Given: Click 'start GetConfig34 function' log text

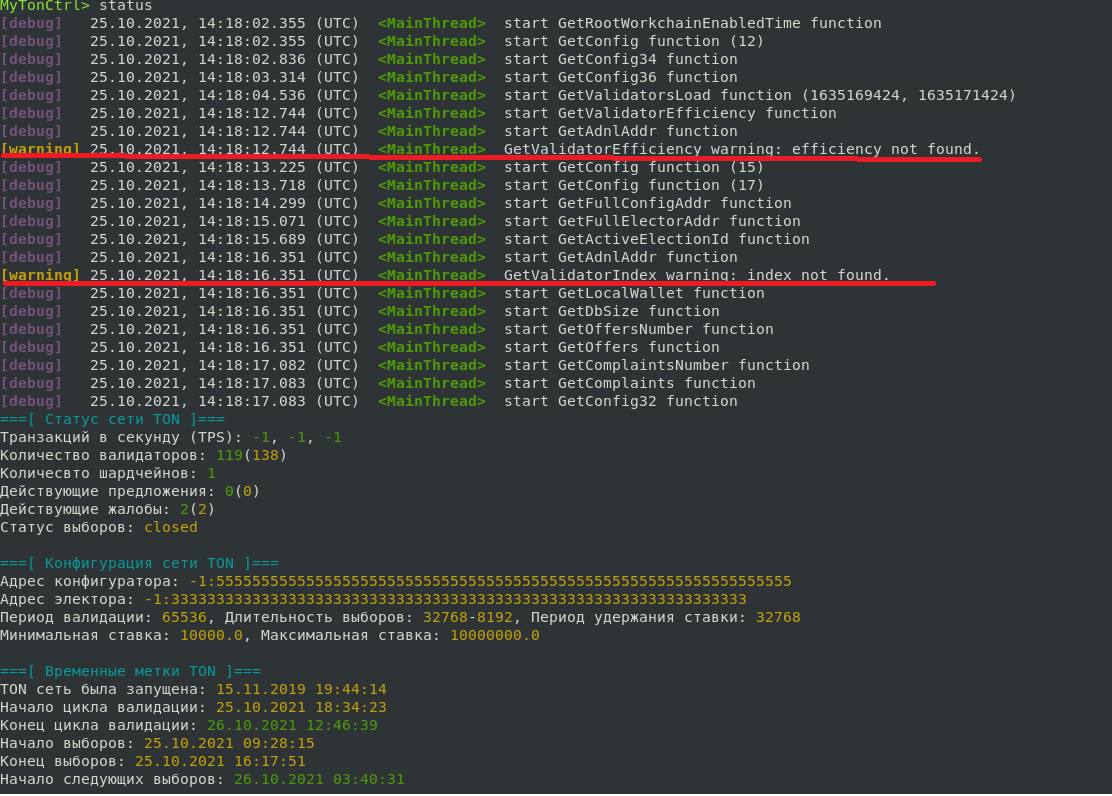Looking at the screenshot, I should 621,60.
